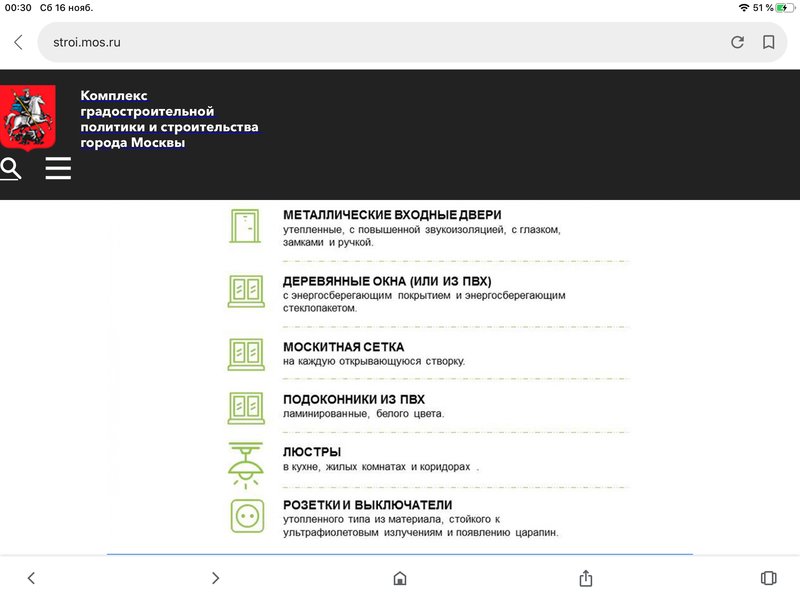Viewport: 800px width, 600px height.
Task: Tap the battery indicator in the status bar
Action: coord(784,8)
